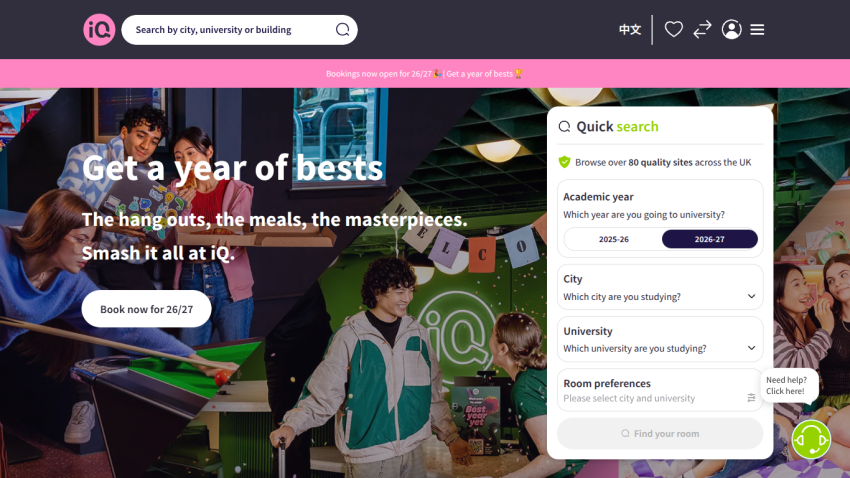The height and width of the screenshot is (478, 850).
Task: Click the search magnifier icon in header
Action: click(x=343, y=29)
